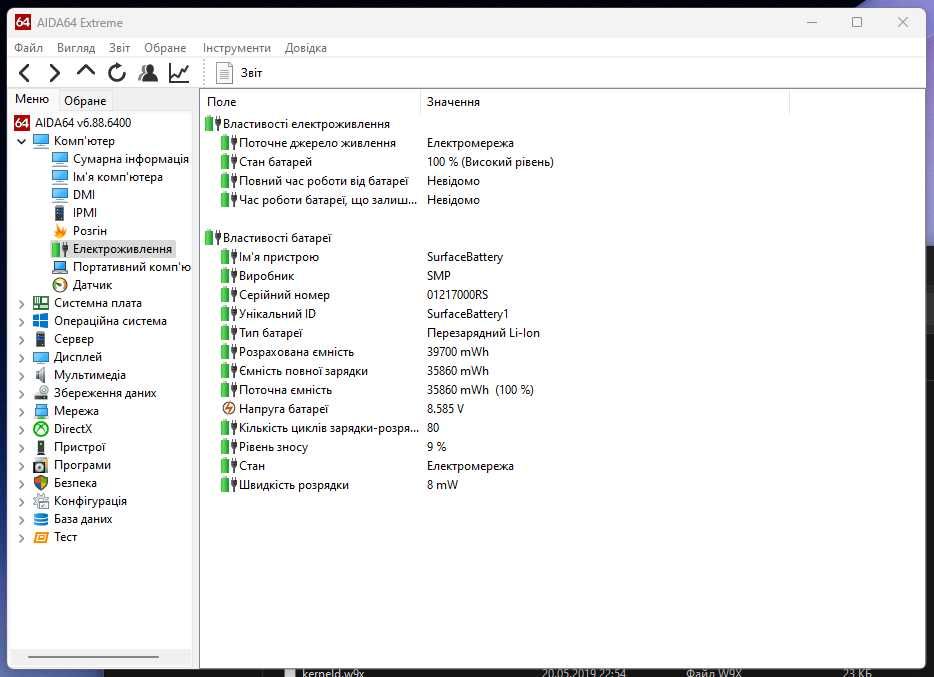
Task: Select the Сумарна інформація monitor icon
Action: pos(60,158)
